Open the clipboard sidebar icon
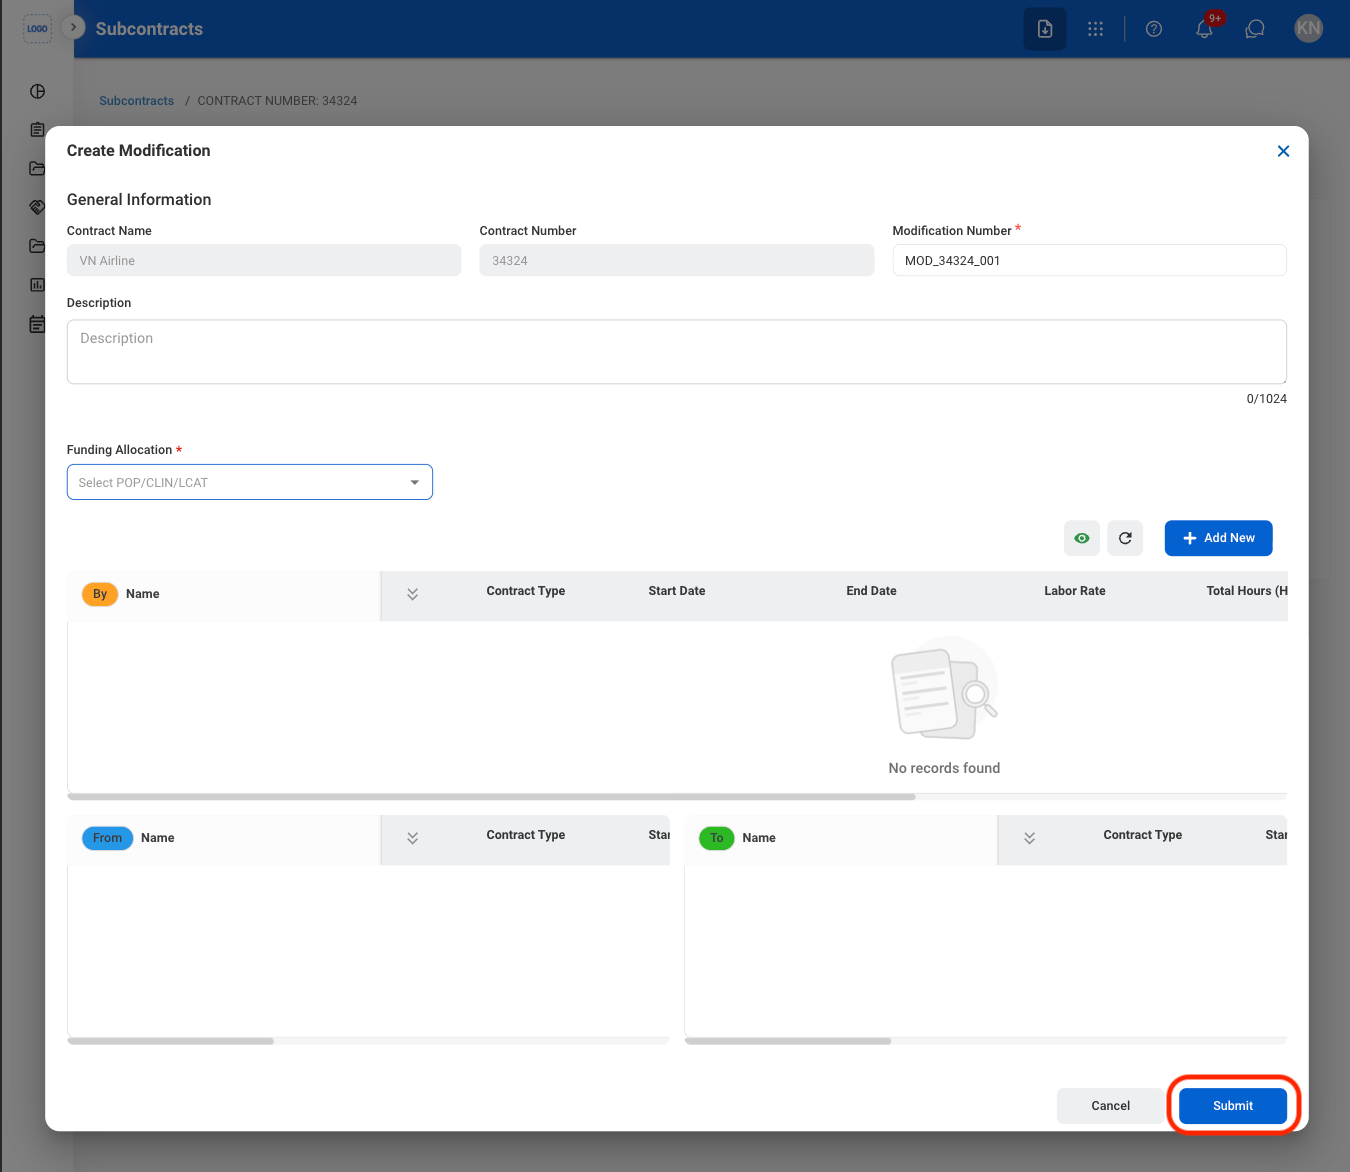 click(37, 130)
